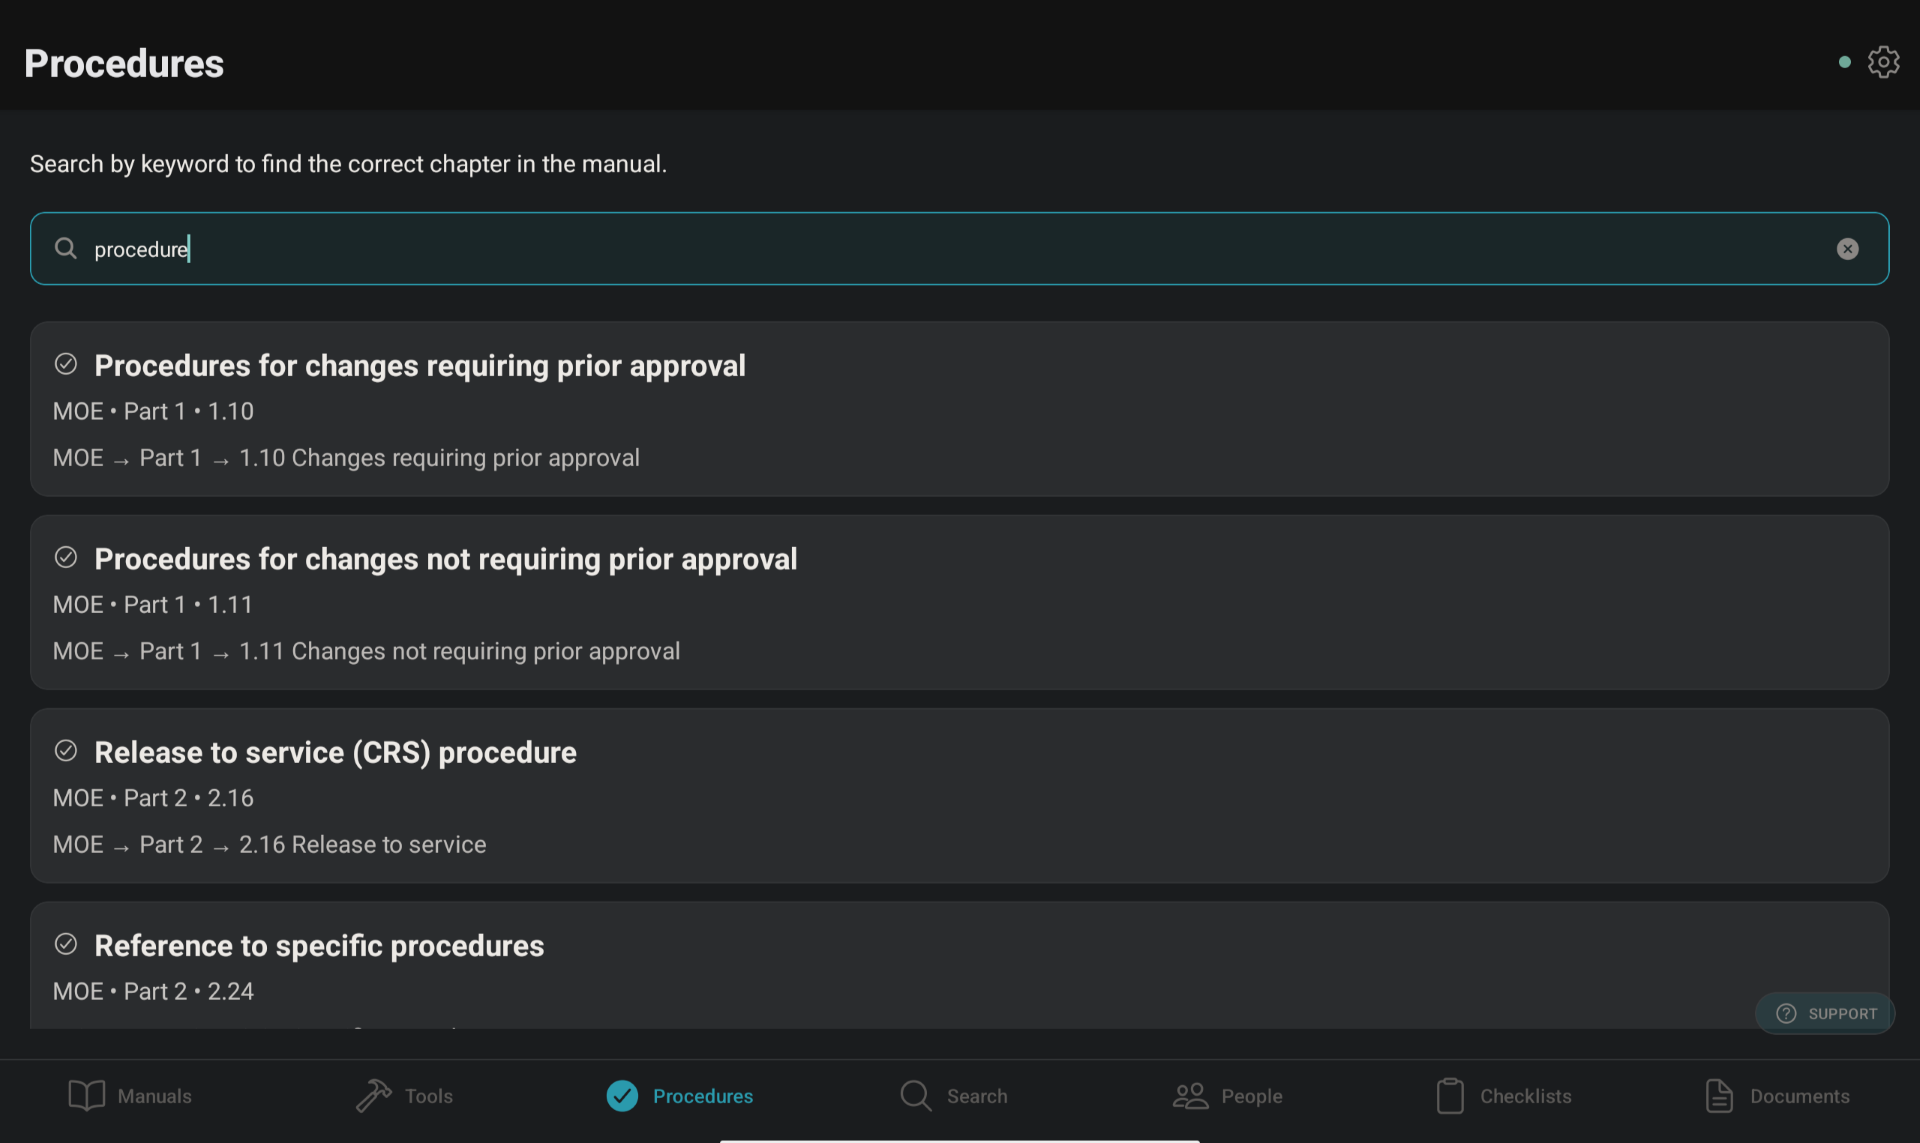This screenshot has width=1920, height=1143.
Task: Open the settings gear
Action: coord(1884,61)
